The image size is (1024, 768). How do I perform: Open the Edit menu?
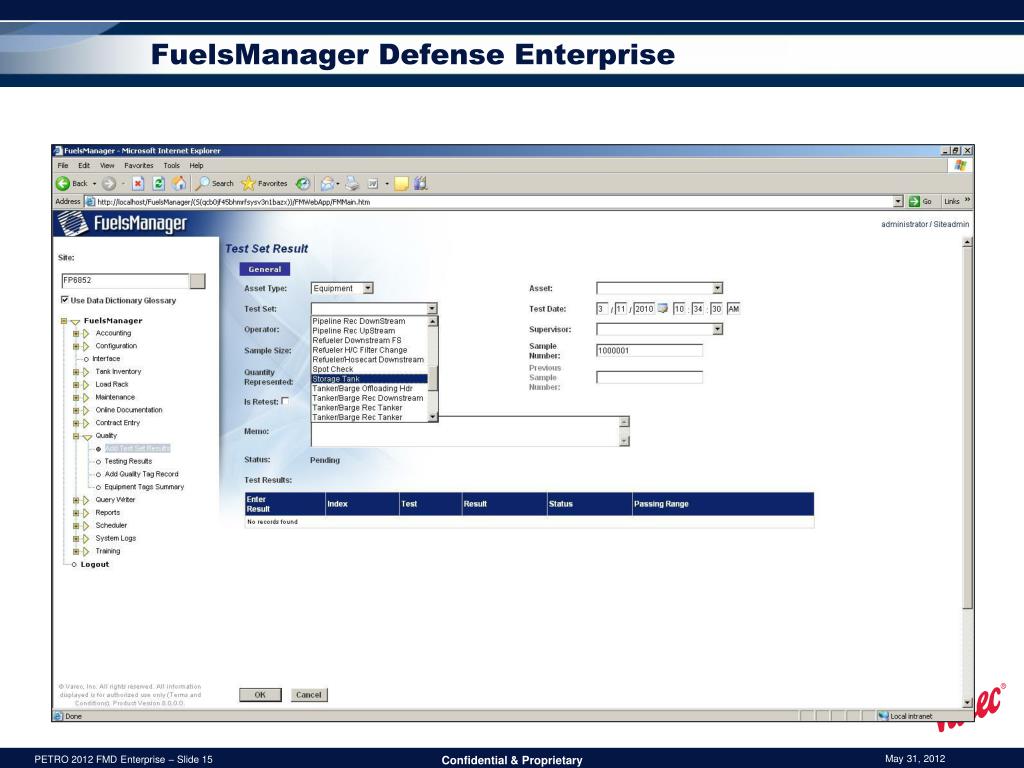[84, 165]
